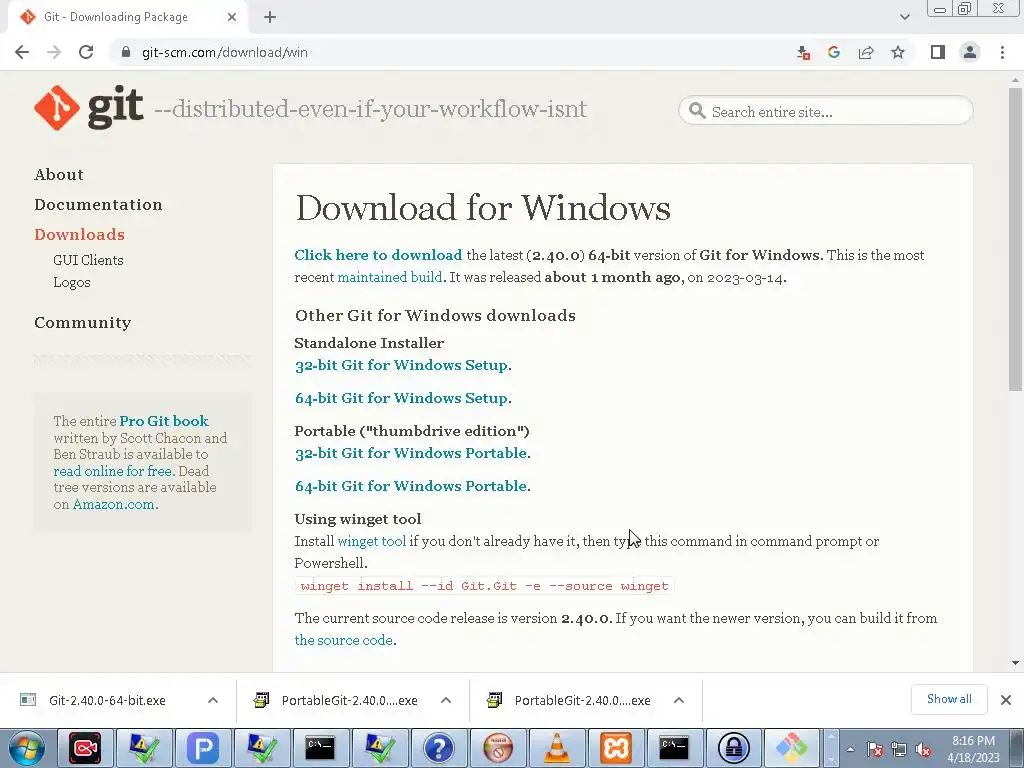Open 'the source code' link
Image resolution: width=1024 pixels, height=768 pixels.
pos(344,640)
